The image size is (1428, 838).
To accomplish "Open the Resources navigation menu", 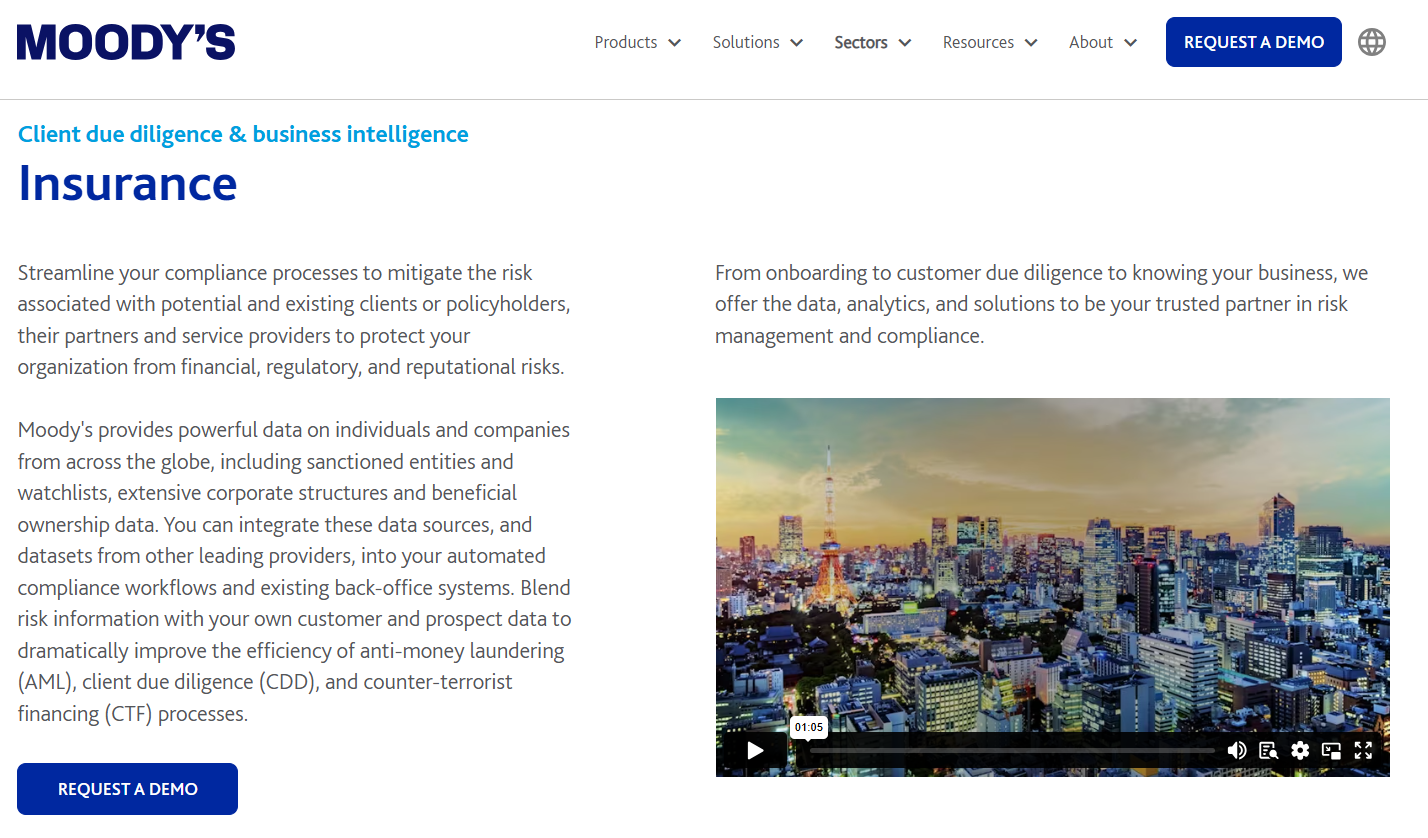I will 989,42.
